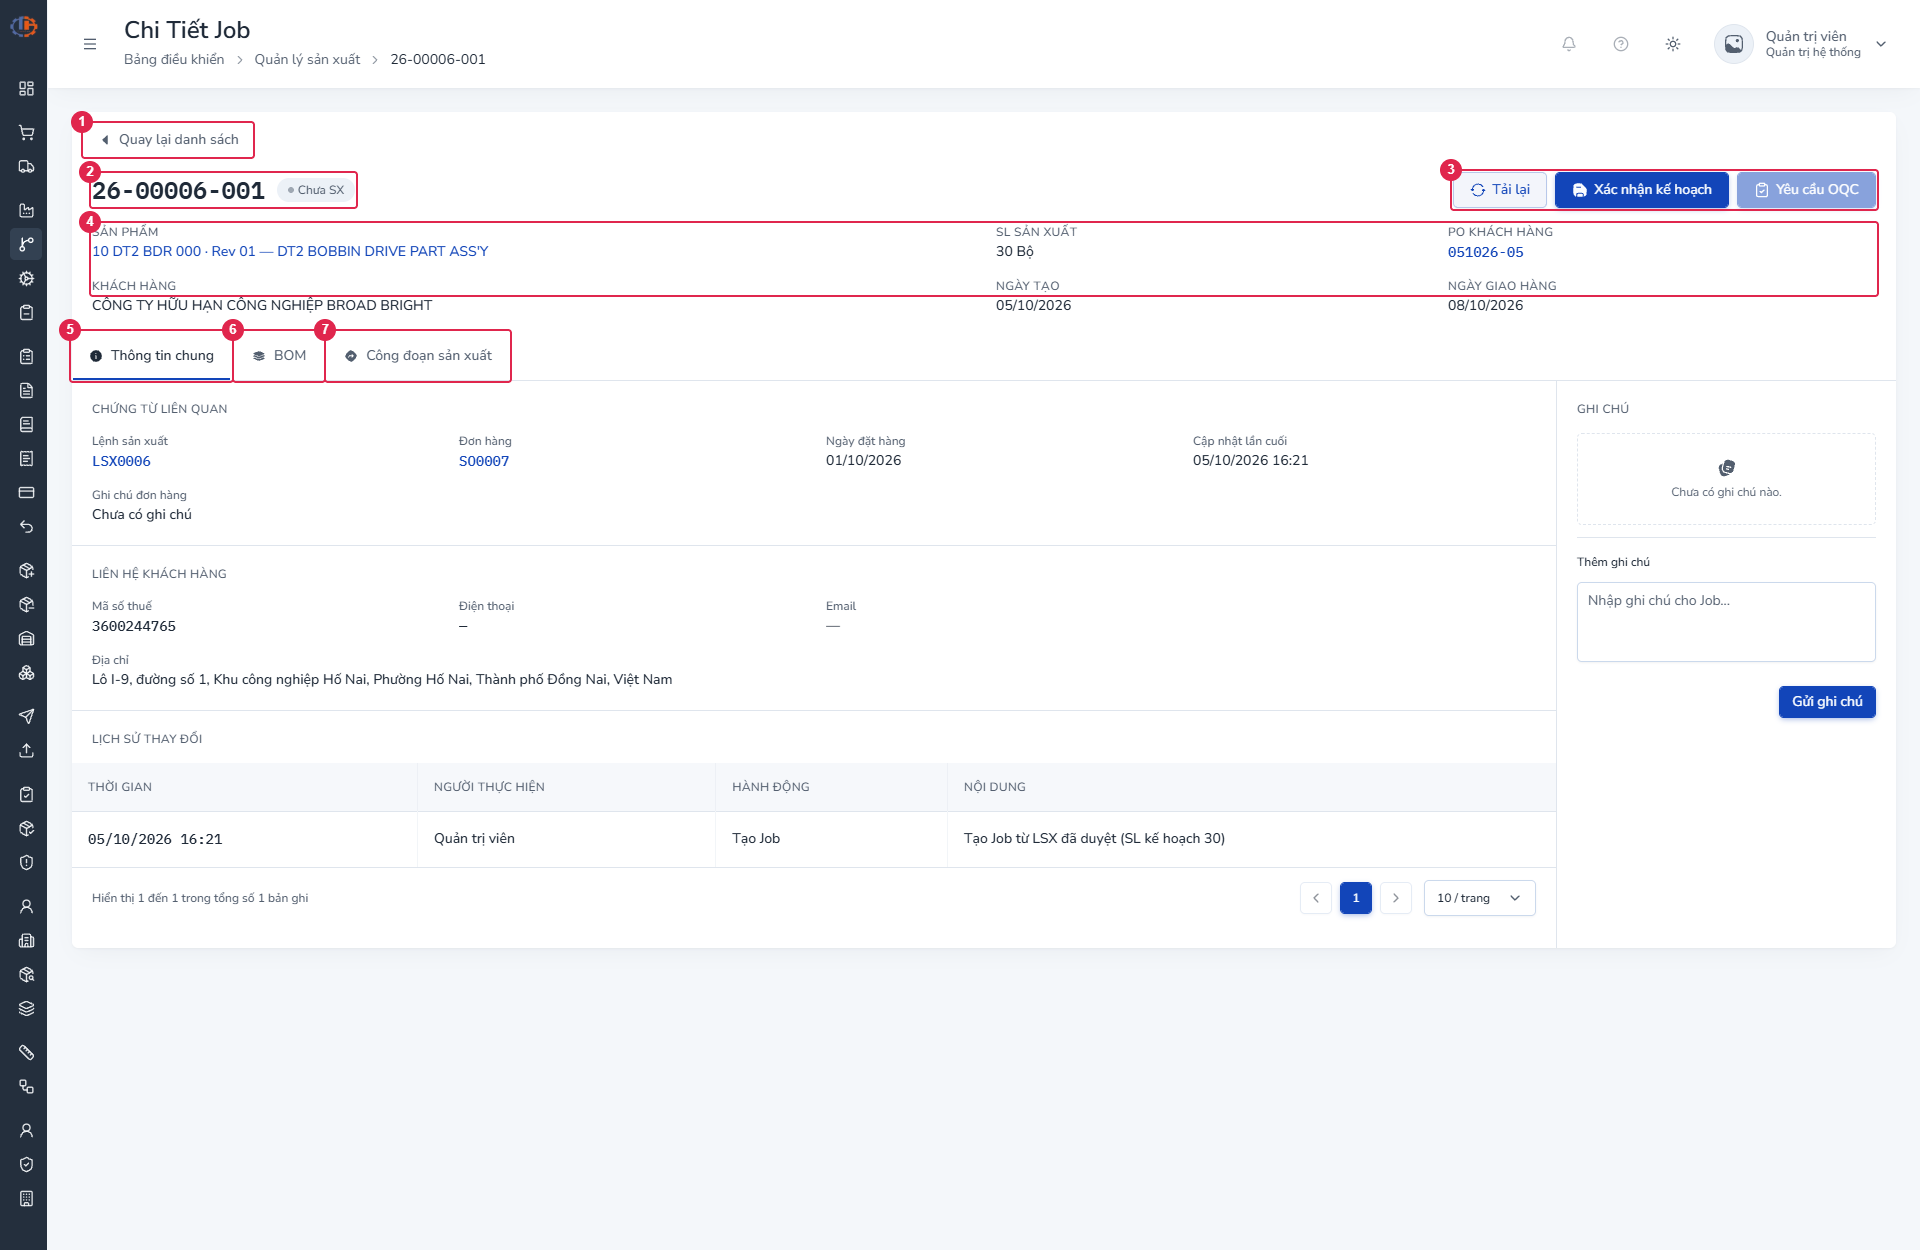Select the 05/10/2026 16:21 history time cell

pyautogui.click(x=244, y=839)
